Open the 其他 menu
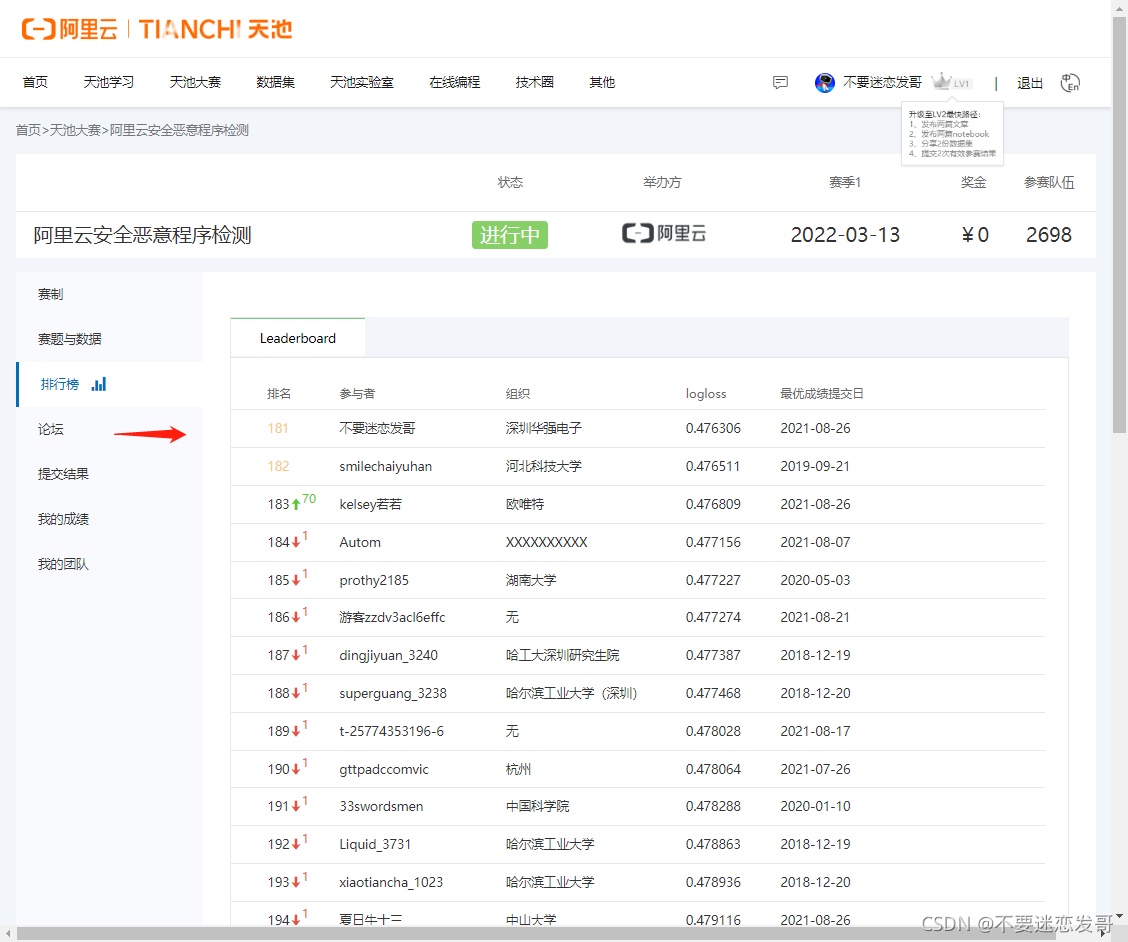1128x942 pixels. point(602,82)
